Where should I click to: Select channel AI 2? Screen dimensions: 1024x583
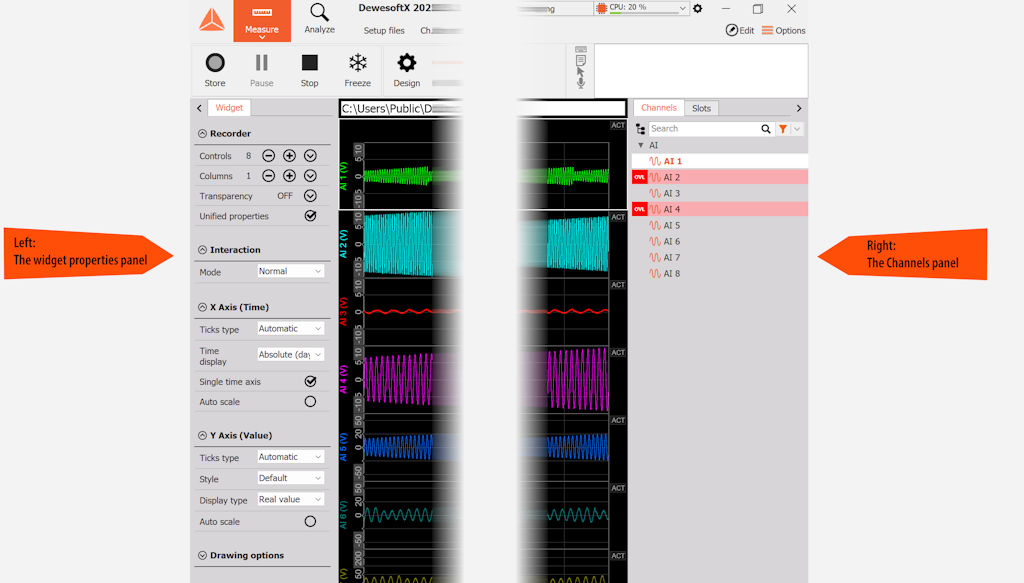720,177
